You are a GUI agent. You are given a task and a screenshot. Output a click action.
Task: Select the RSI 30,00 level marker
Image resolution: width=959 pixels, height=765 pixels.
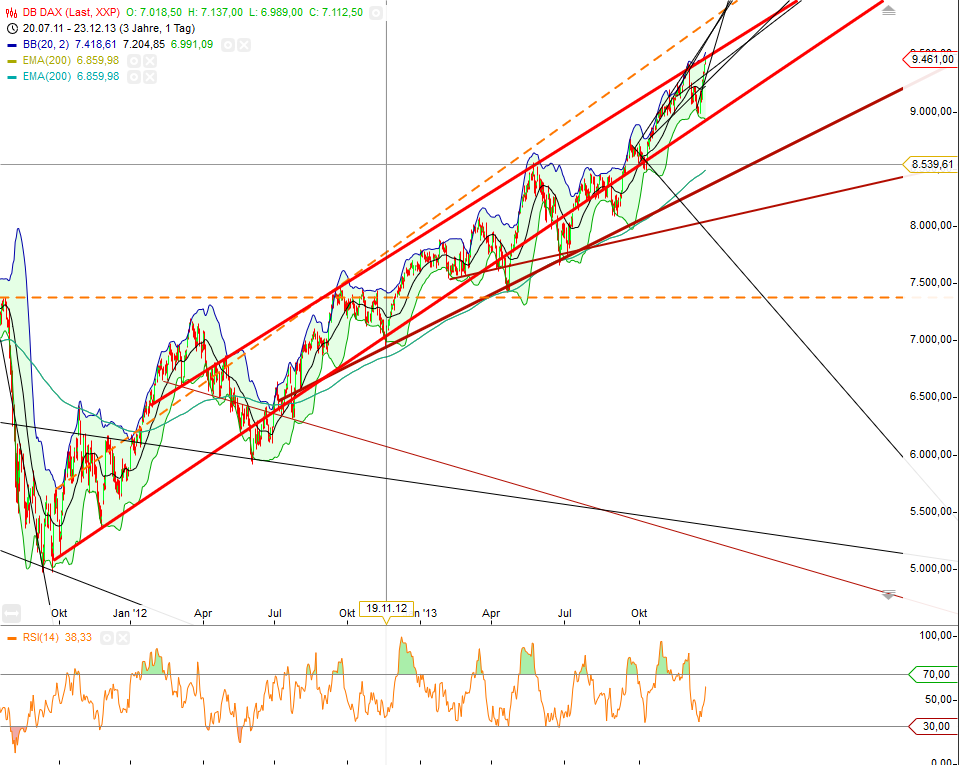pos(933,726)
